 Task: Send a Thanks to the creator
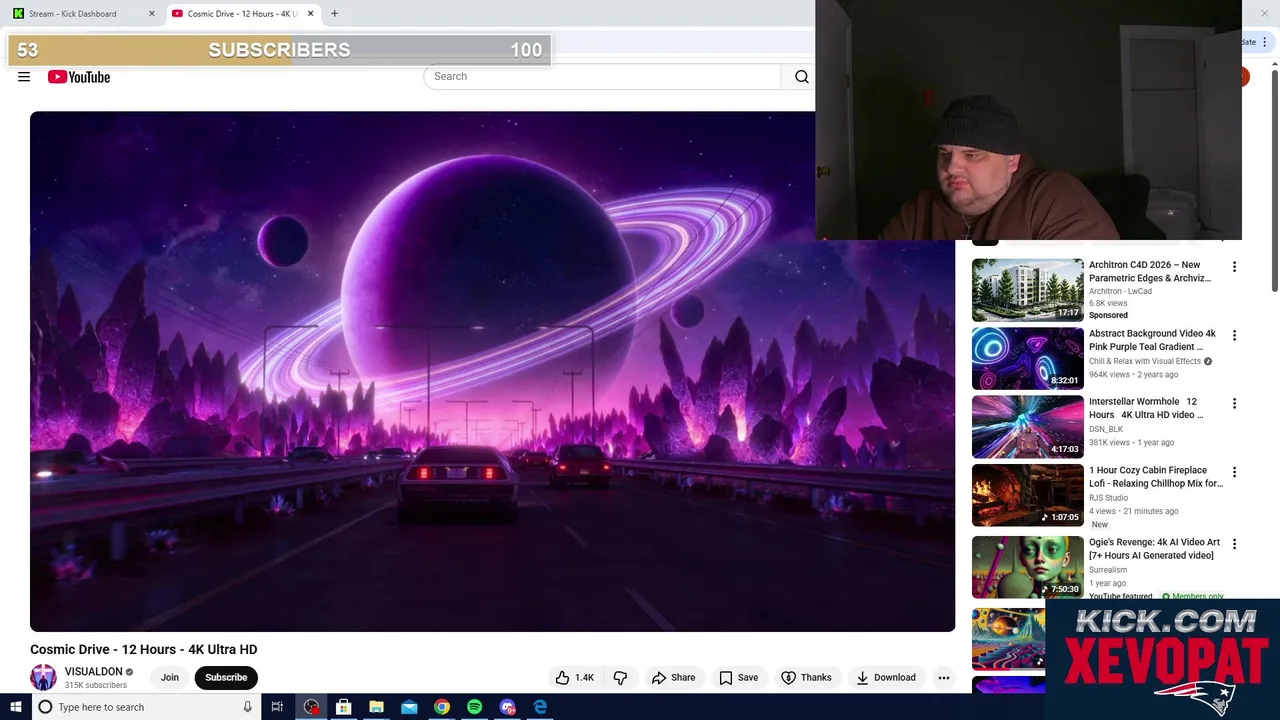coord(806,677)
